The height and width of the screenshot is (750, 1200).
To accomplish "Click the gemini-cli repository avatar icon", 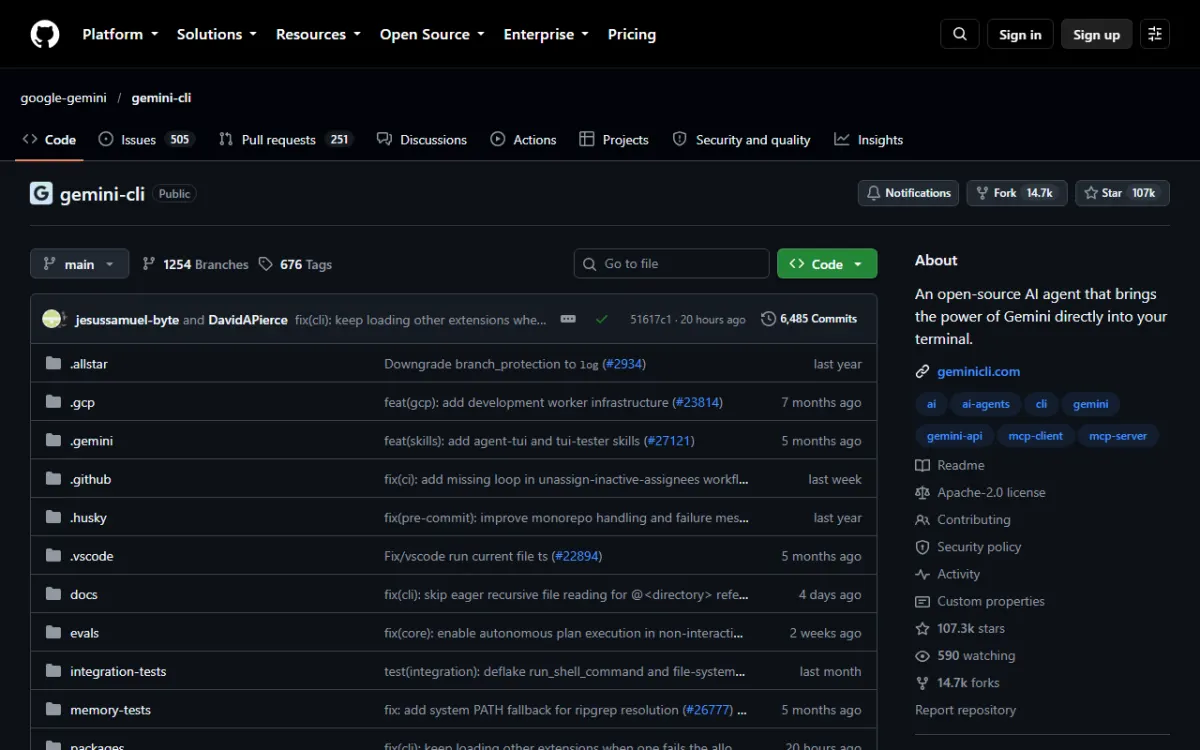I will [x=41, y=194].
